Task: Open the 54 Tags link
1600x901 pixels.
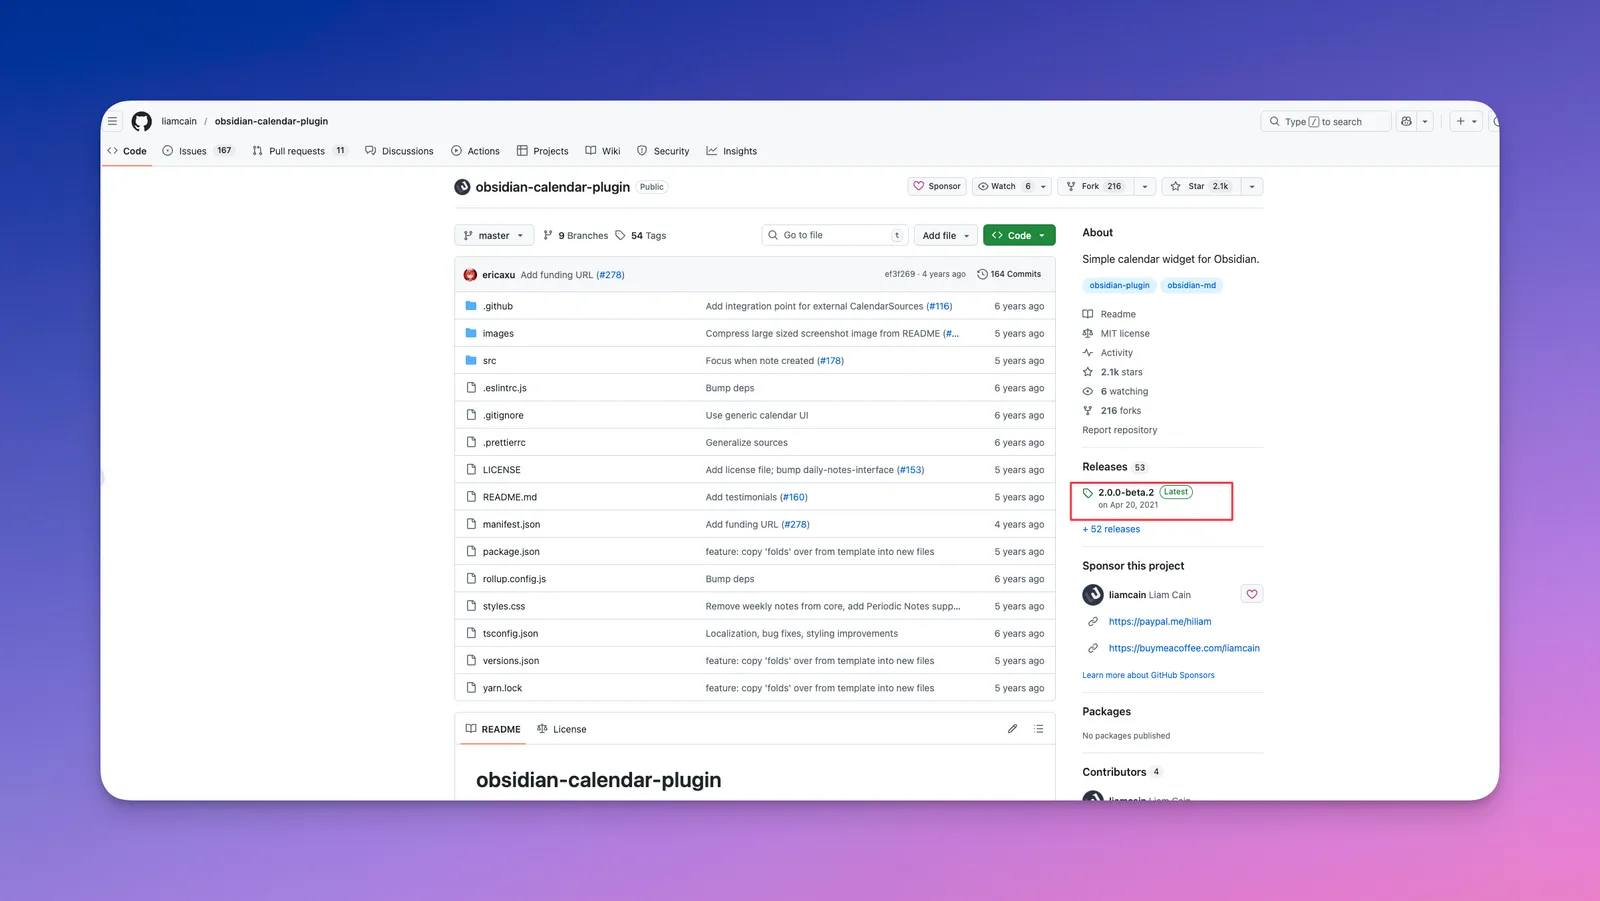Action: (x=641, y=236)
